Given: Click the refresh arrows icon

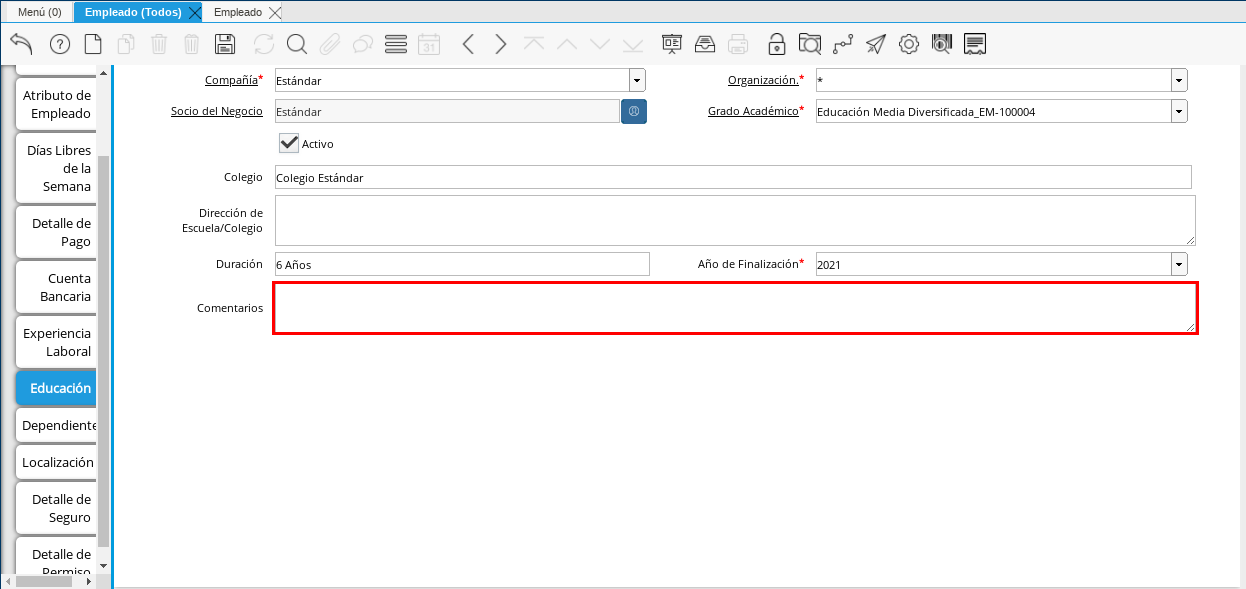Looking at the screenshot, I should (264, 44).
